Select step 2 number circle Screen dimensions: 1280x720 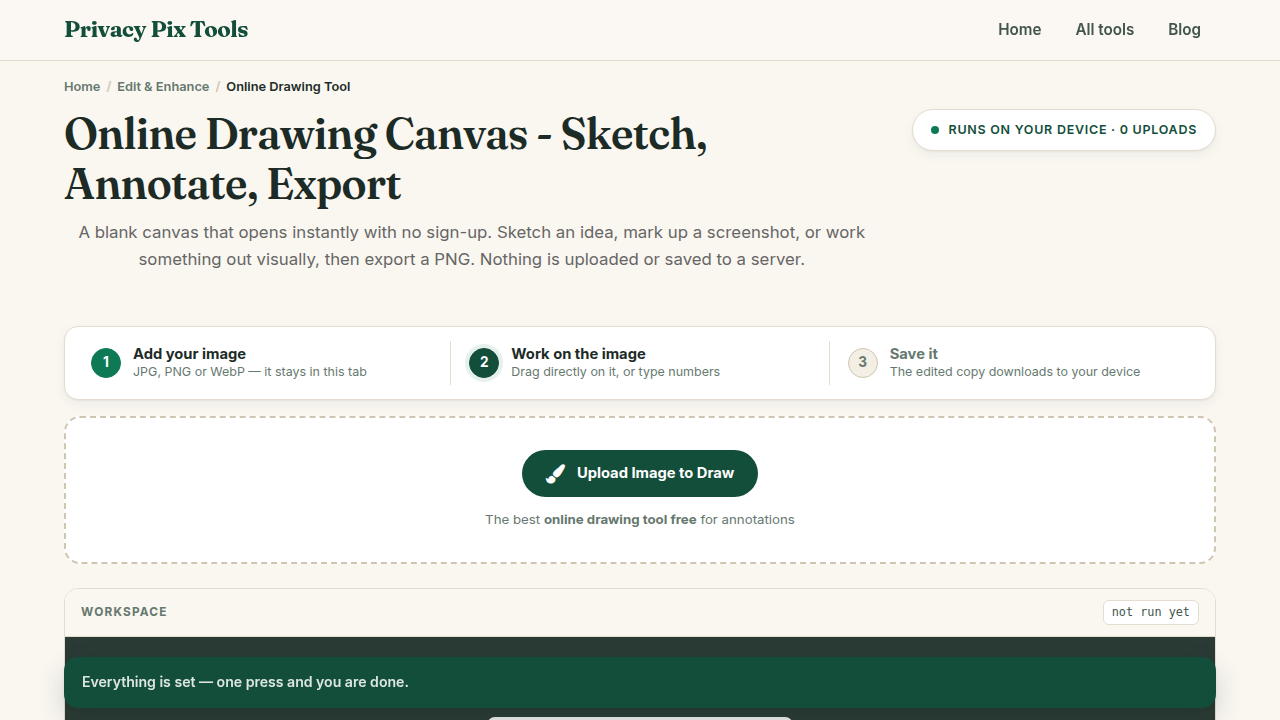click(484, 363)
